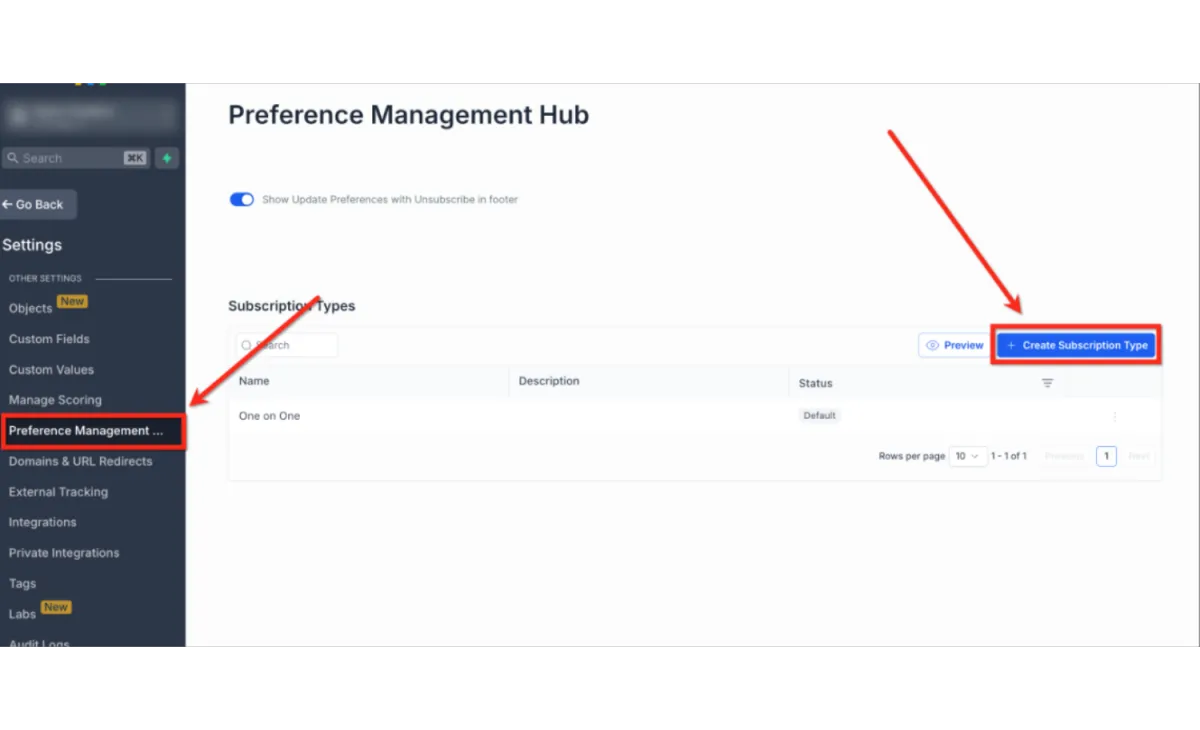Open the rows per page dropdown
1200x730 pixels.
pyautogui.click(x=967, y=456)
